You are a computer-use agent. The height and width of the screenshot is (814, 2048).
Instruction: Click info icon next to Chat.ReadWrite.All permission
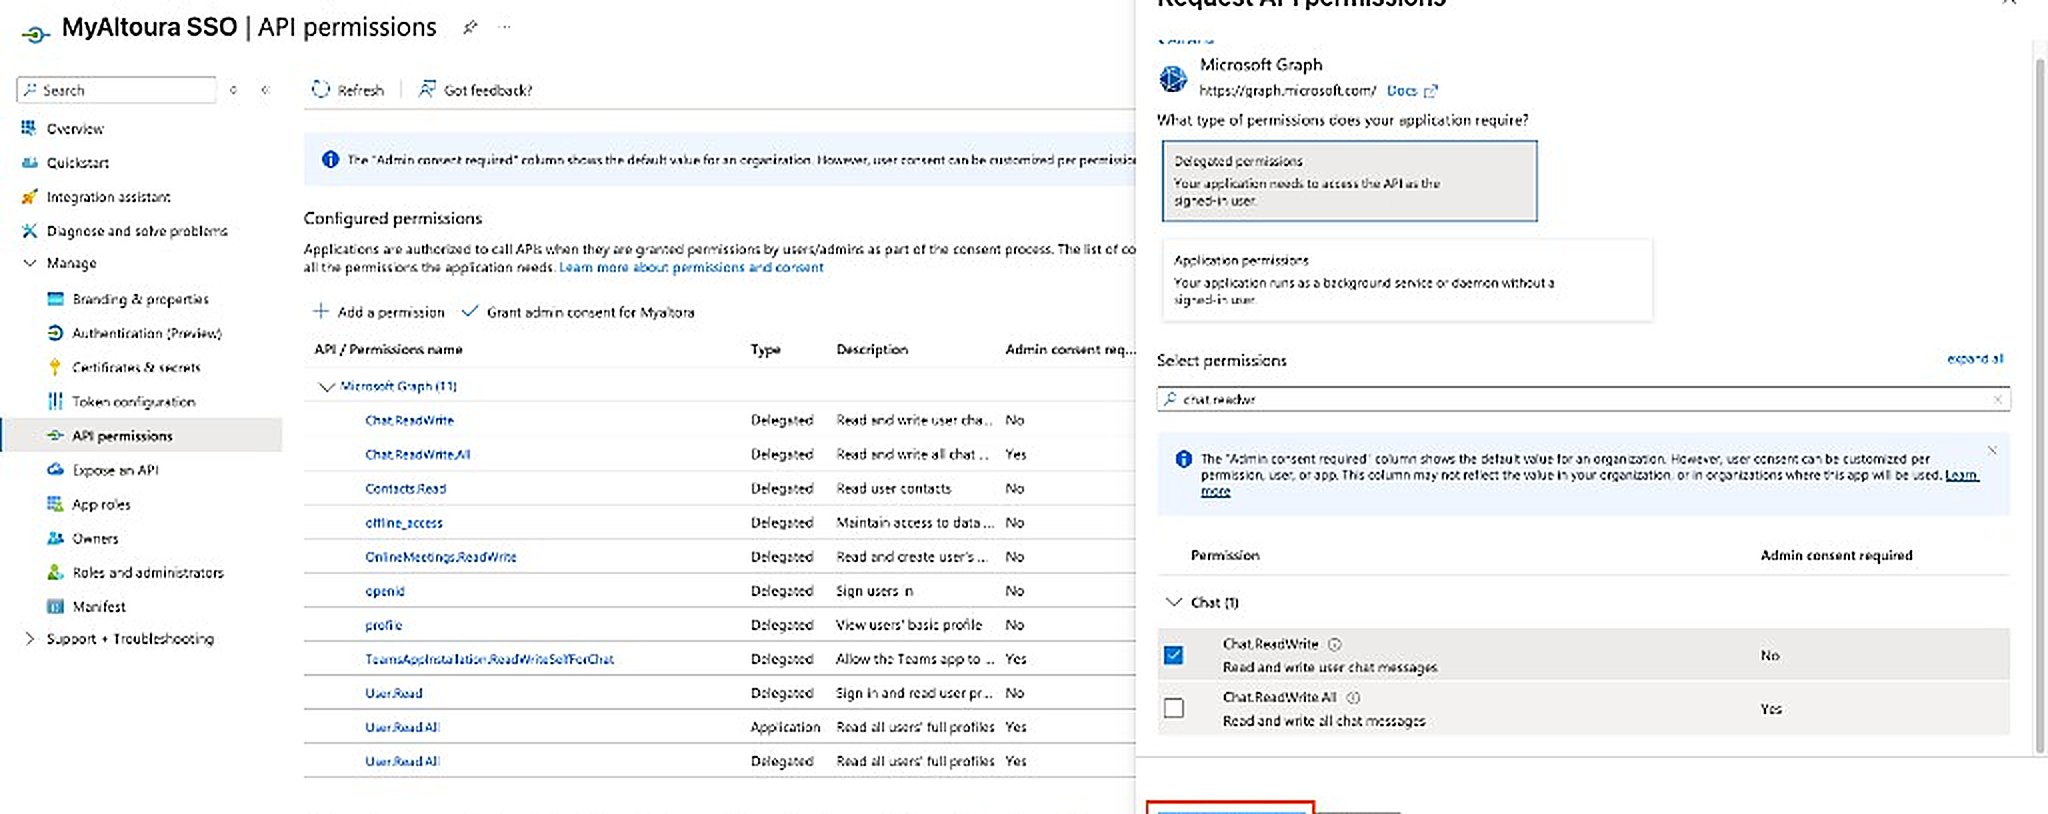point(1353,697)
